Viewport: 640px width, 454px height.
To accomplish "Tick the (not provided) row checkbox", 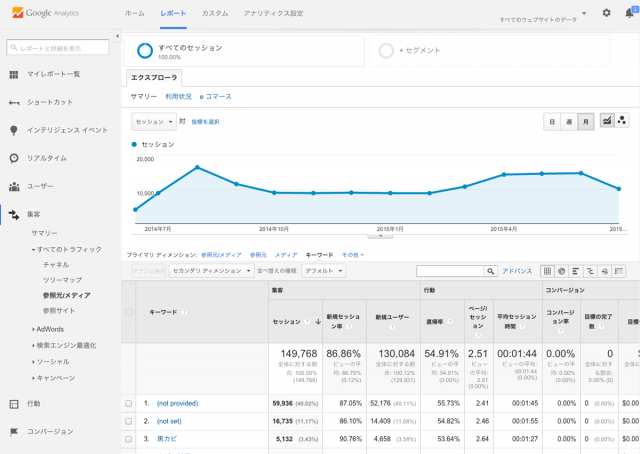I will (x=129, y=403).
